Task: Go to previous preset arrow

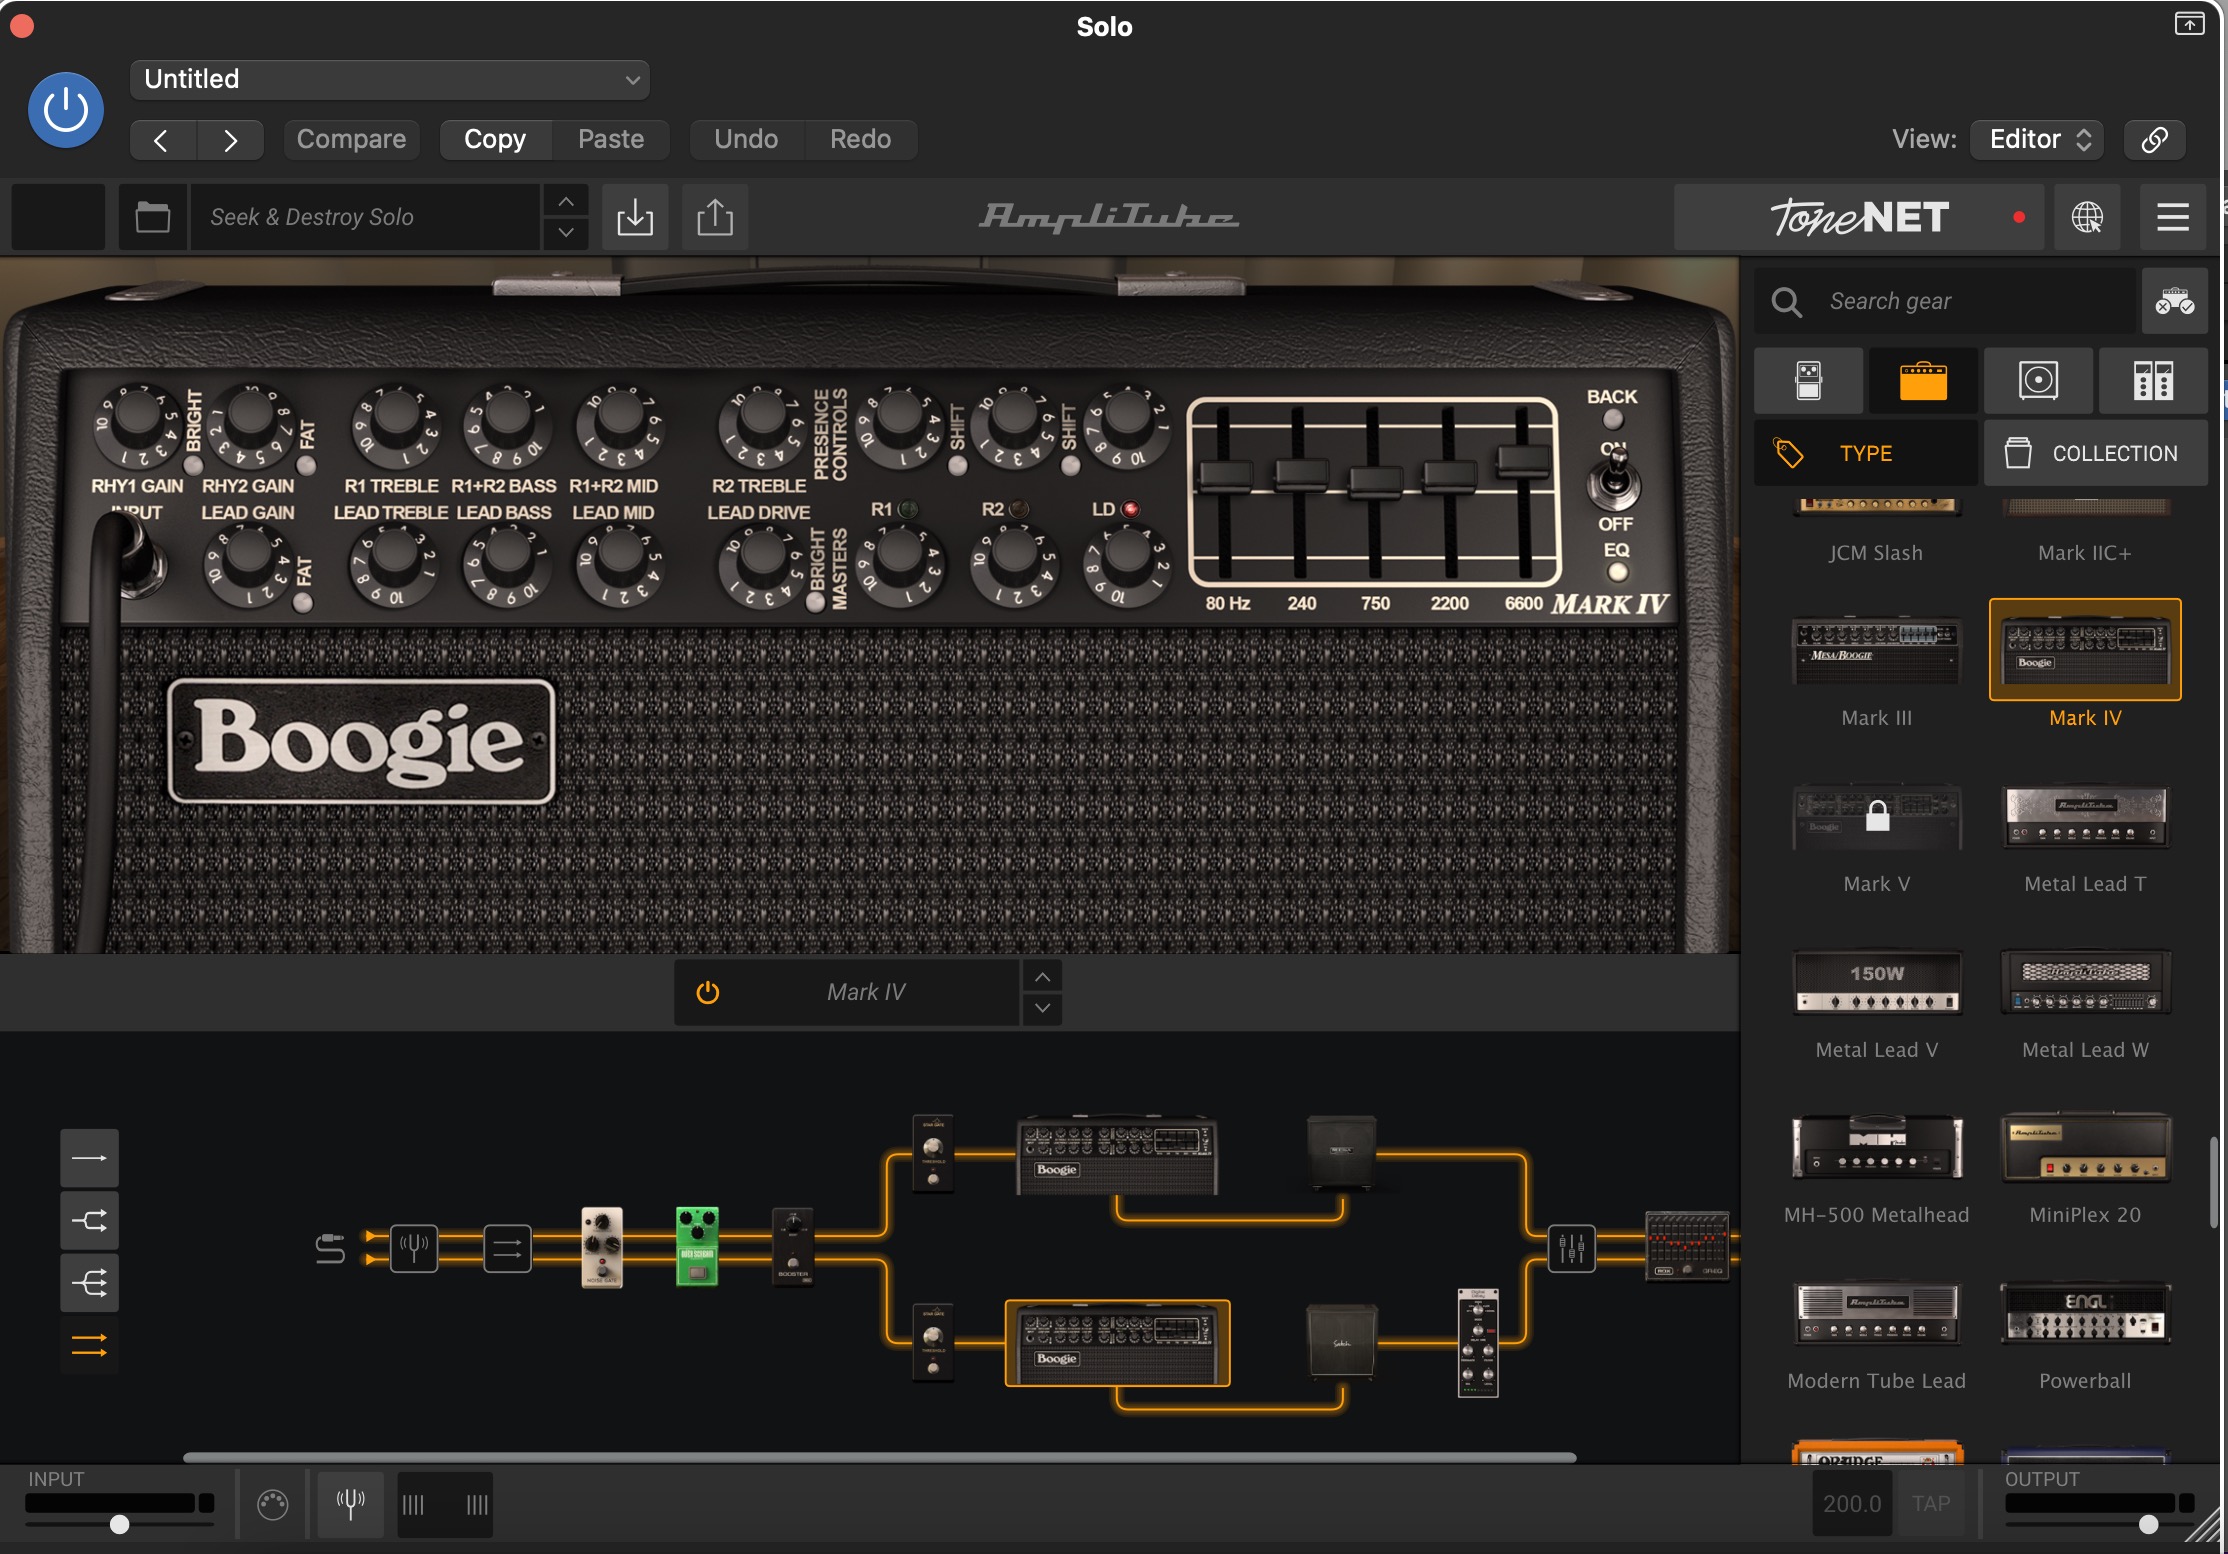Action: [x=163, y=140]
